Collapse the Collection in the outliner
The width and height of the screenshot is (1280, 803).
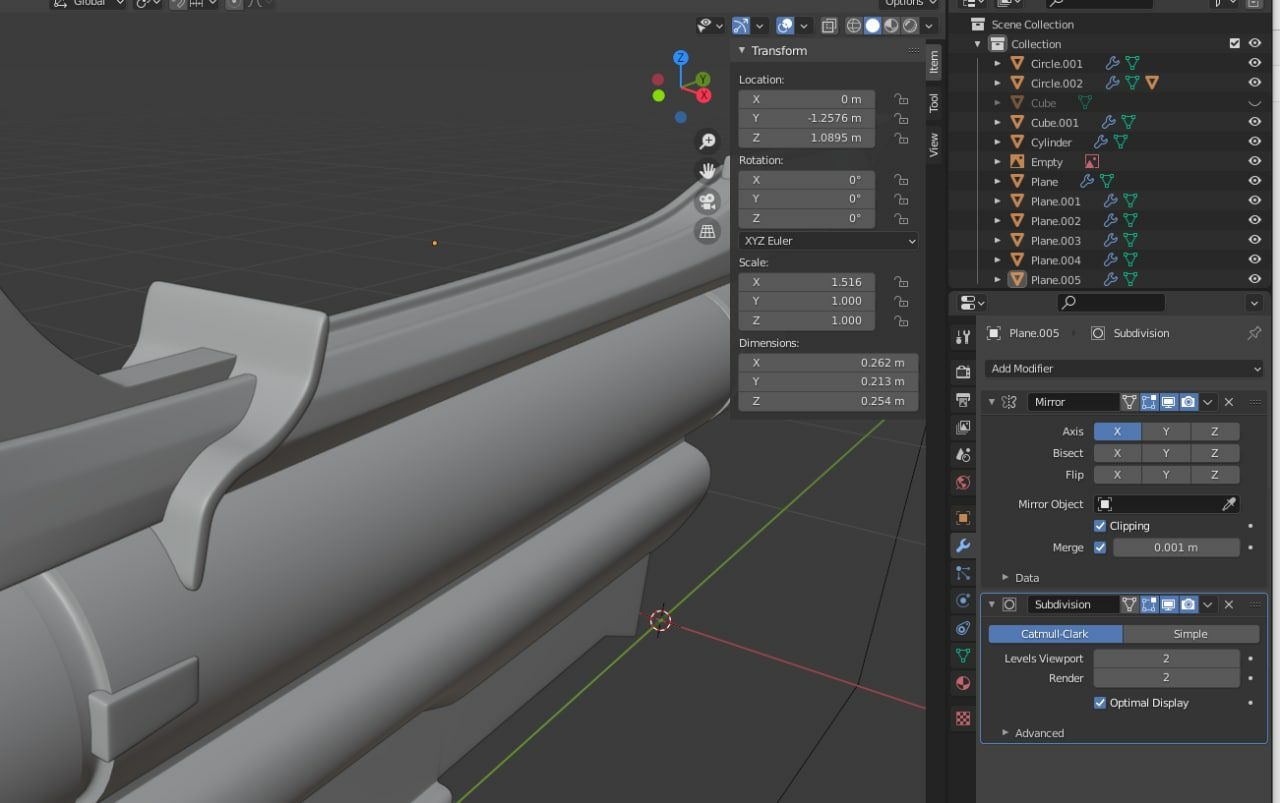978,44
